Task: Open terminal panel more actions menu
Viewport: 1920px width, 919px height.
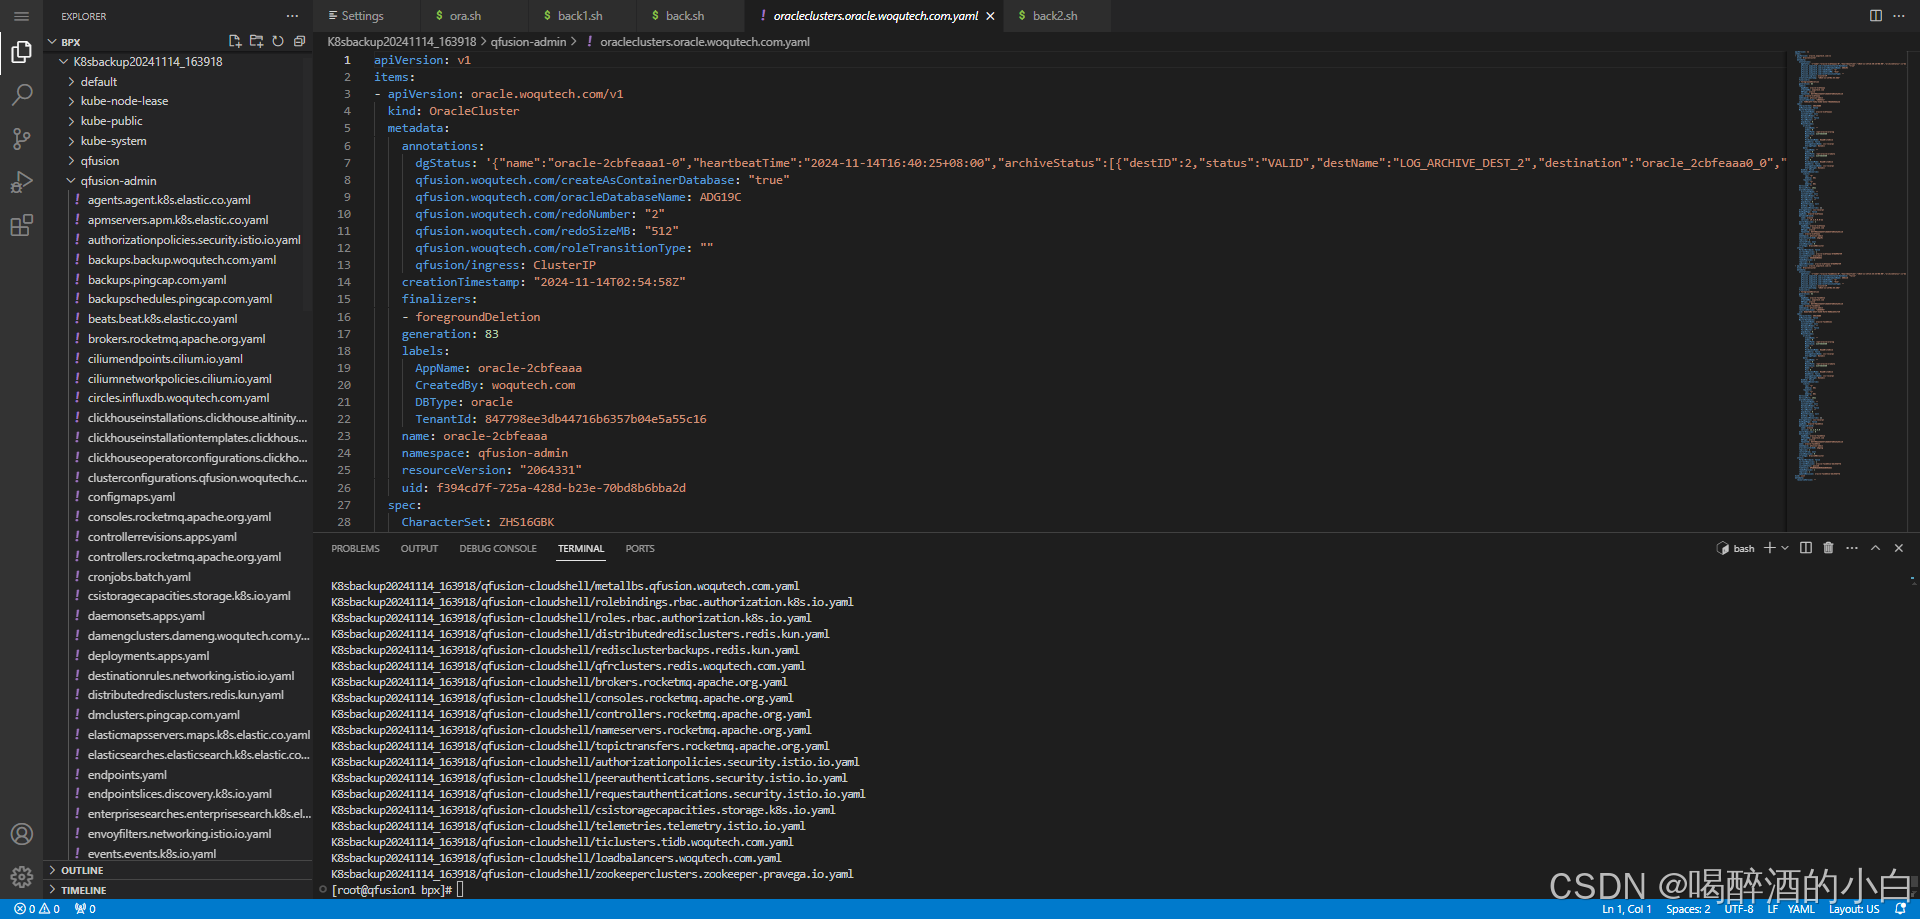Action: [x=1852, y=548]
